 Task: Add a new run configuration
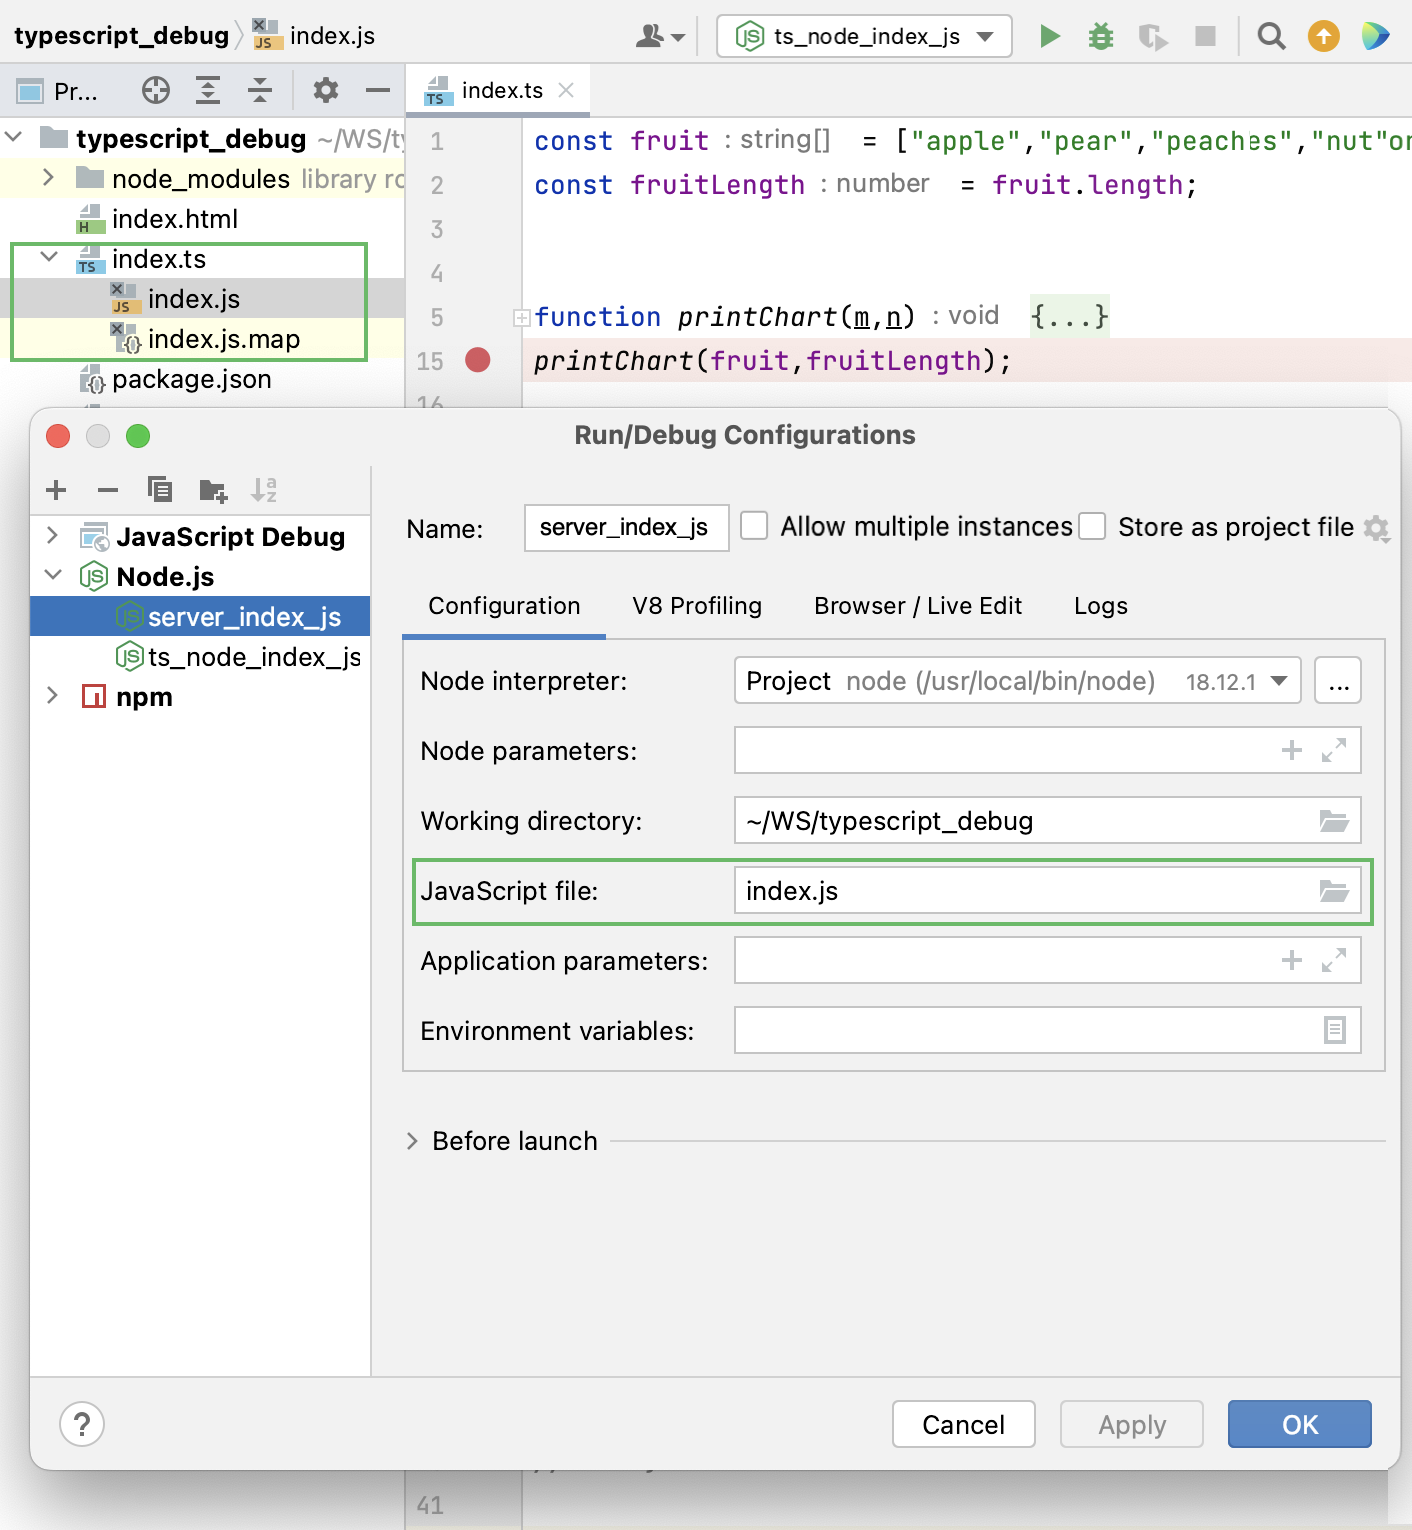tap(56, 490)
